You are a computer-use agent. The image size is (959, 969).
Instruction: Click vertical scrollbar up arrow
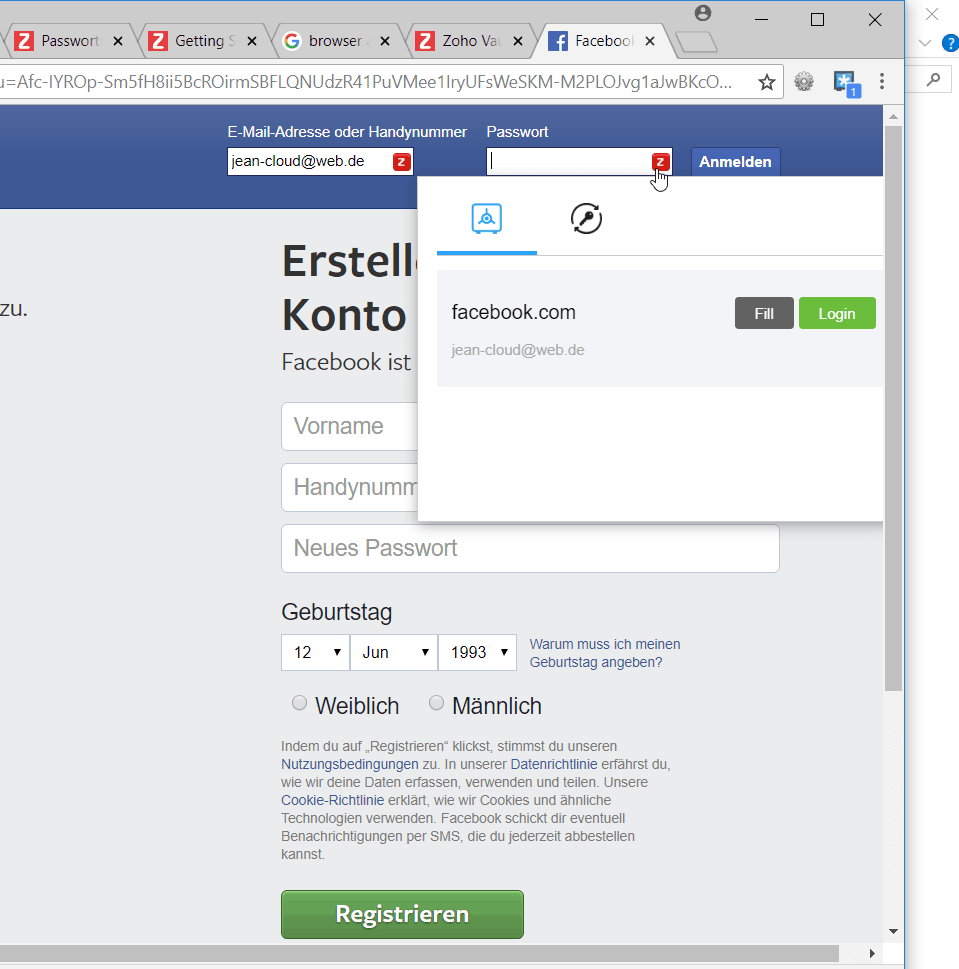pos(894,117)
